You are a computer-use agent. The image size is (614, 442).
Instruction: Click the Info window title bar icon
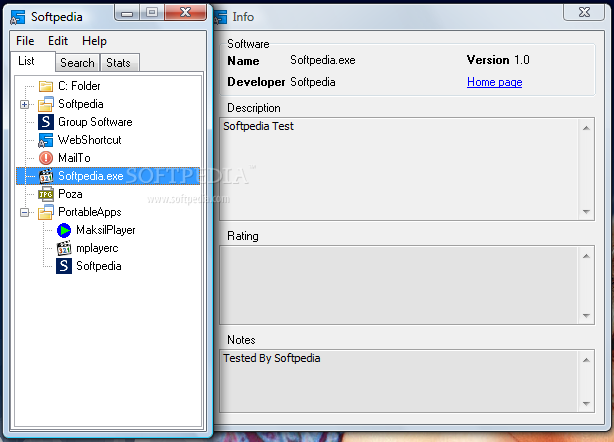[220, 17]
